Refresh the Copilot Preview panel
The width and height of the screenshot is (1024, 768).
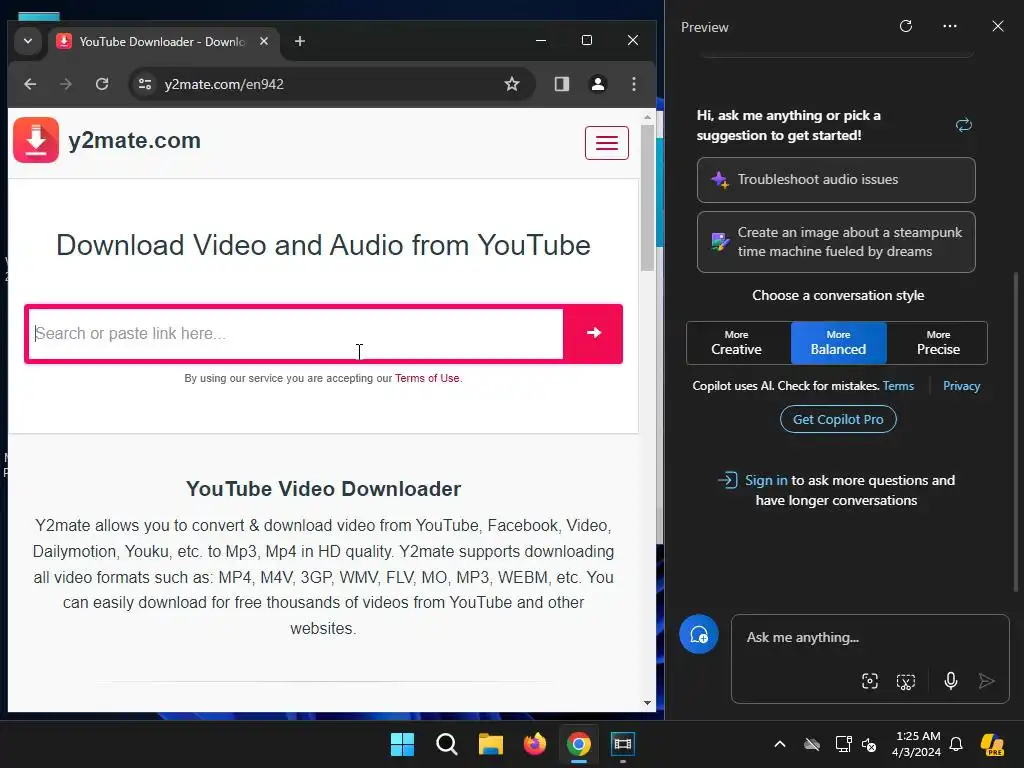click(905, 26)
